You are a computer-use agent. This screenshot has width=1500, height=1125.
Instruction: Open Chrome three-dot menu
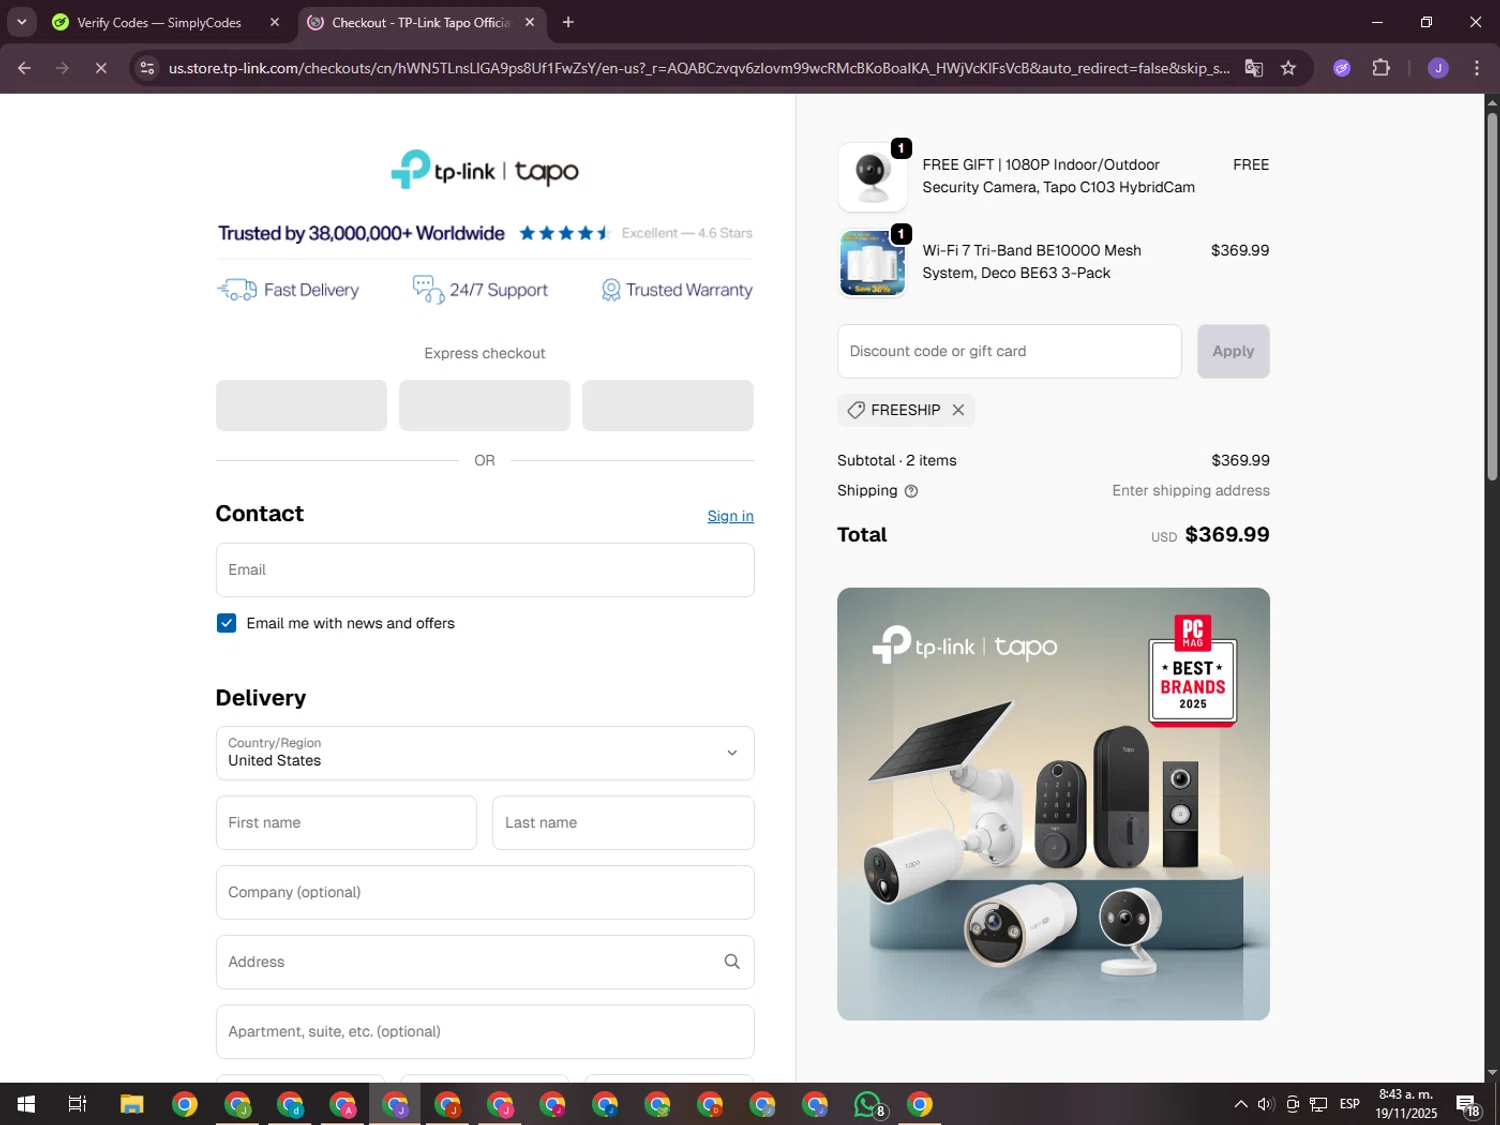pyautogui.click(x=1476, y=68)
